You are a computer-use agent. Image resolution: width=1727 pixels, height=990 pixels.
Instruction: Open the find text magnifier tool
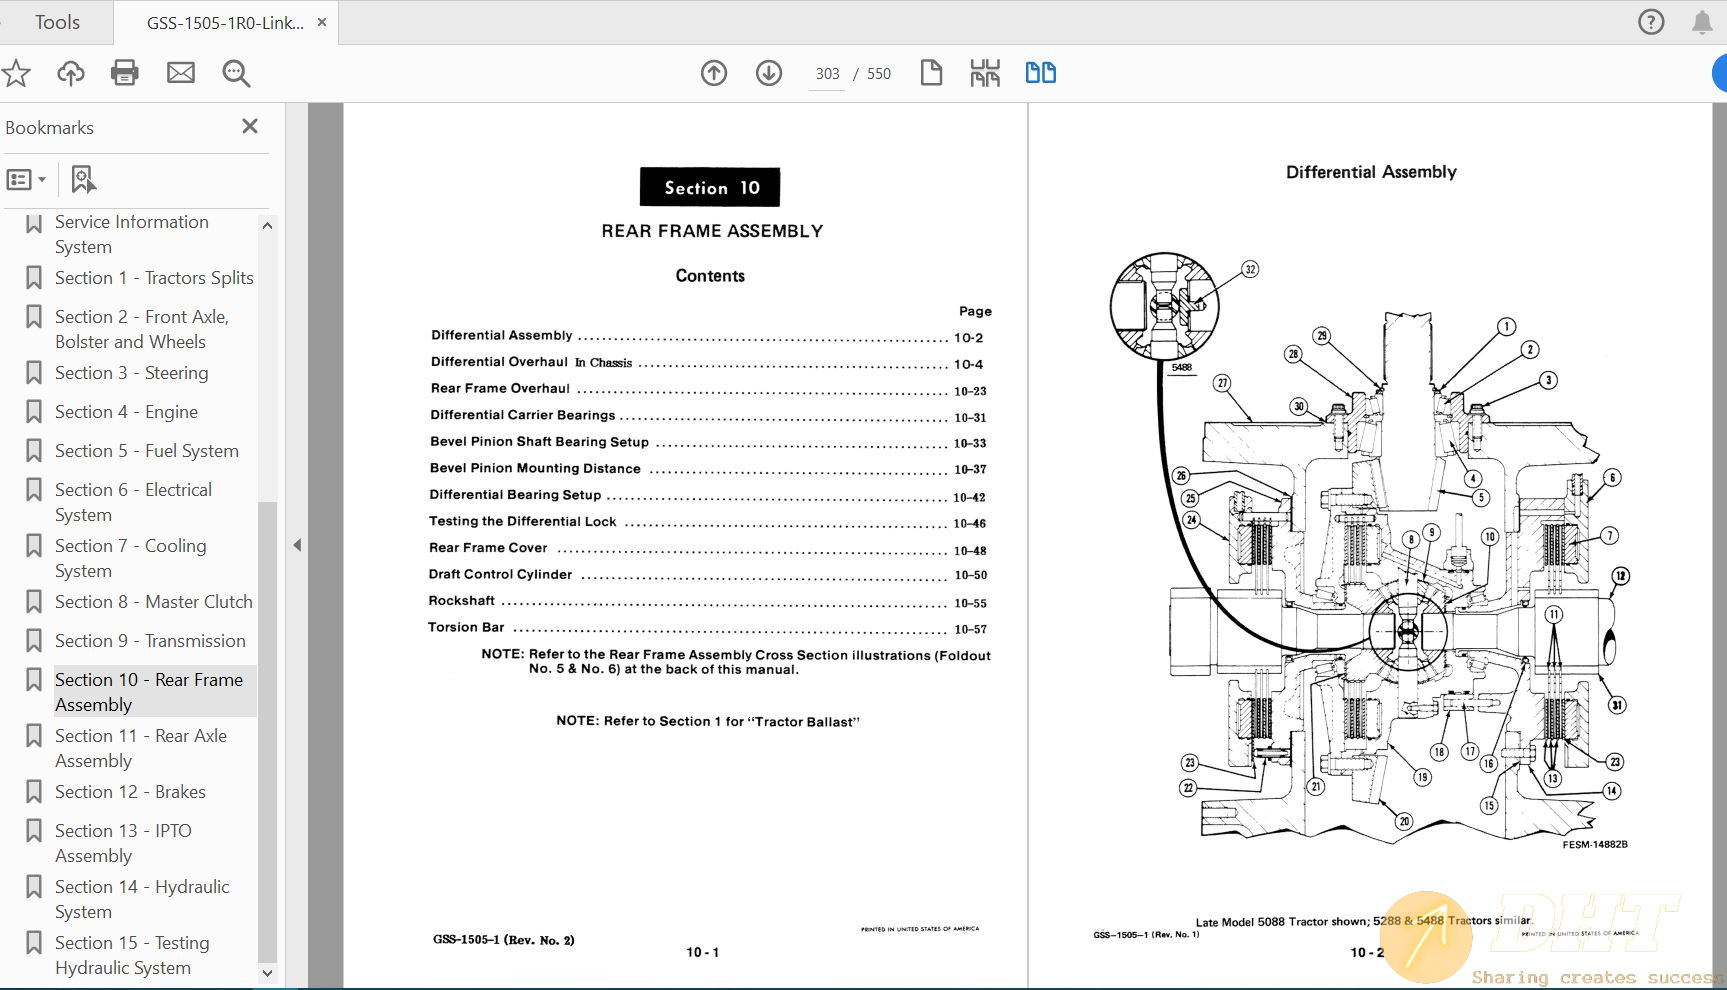point(236,73)
